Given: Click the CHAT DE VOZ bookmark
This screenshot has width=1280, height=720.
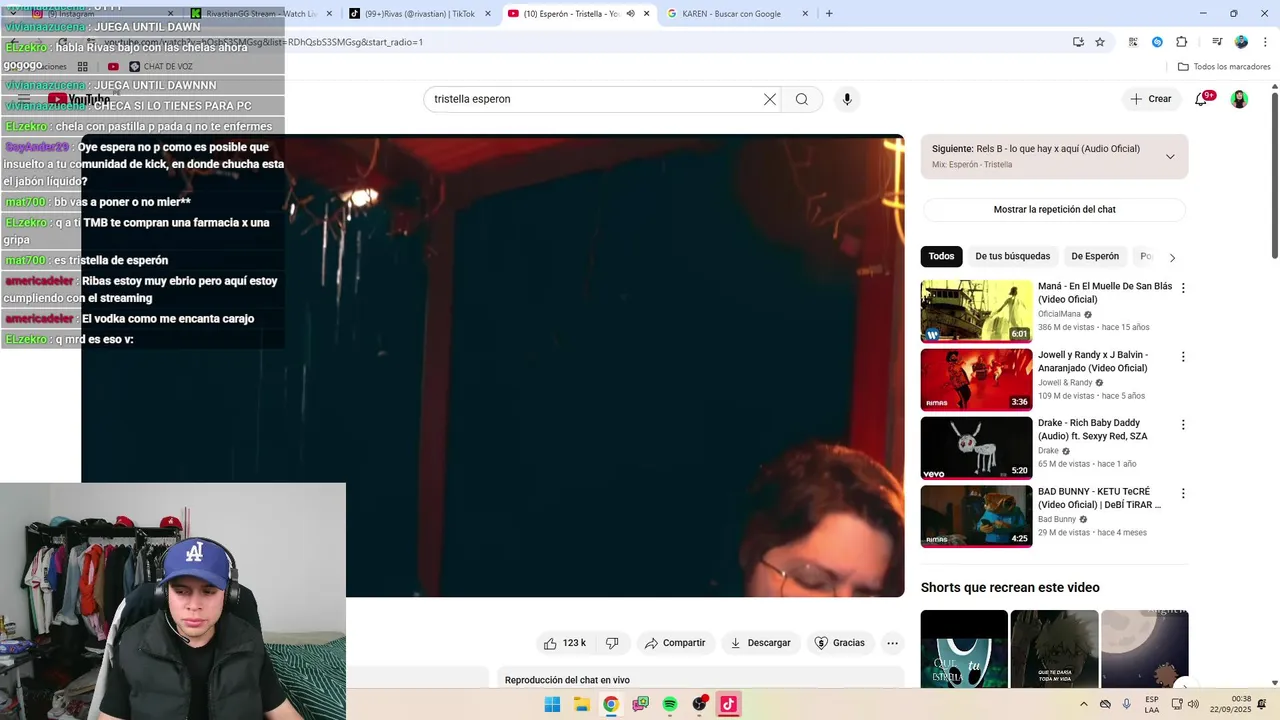Looking at the screenshot, I should tap(160, 67).
